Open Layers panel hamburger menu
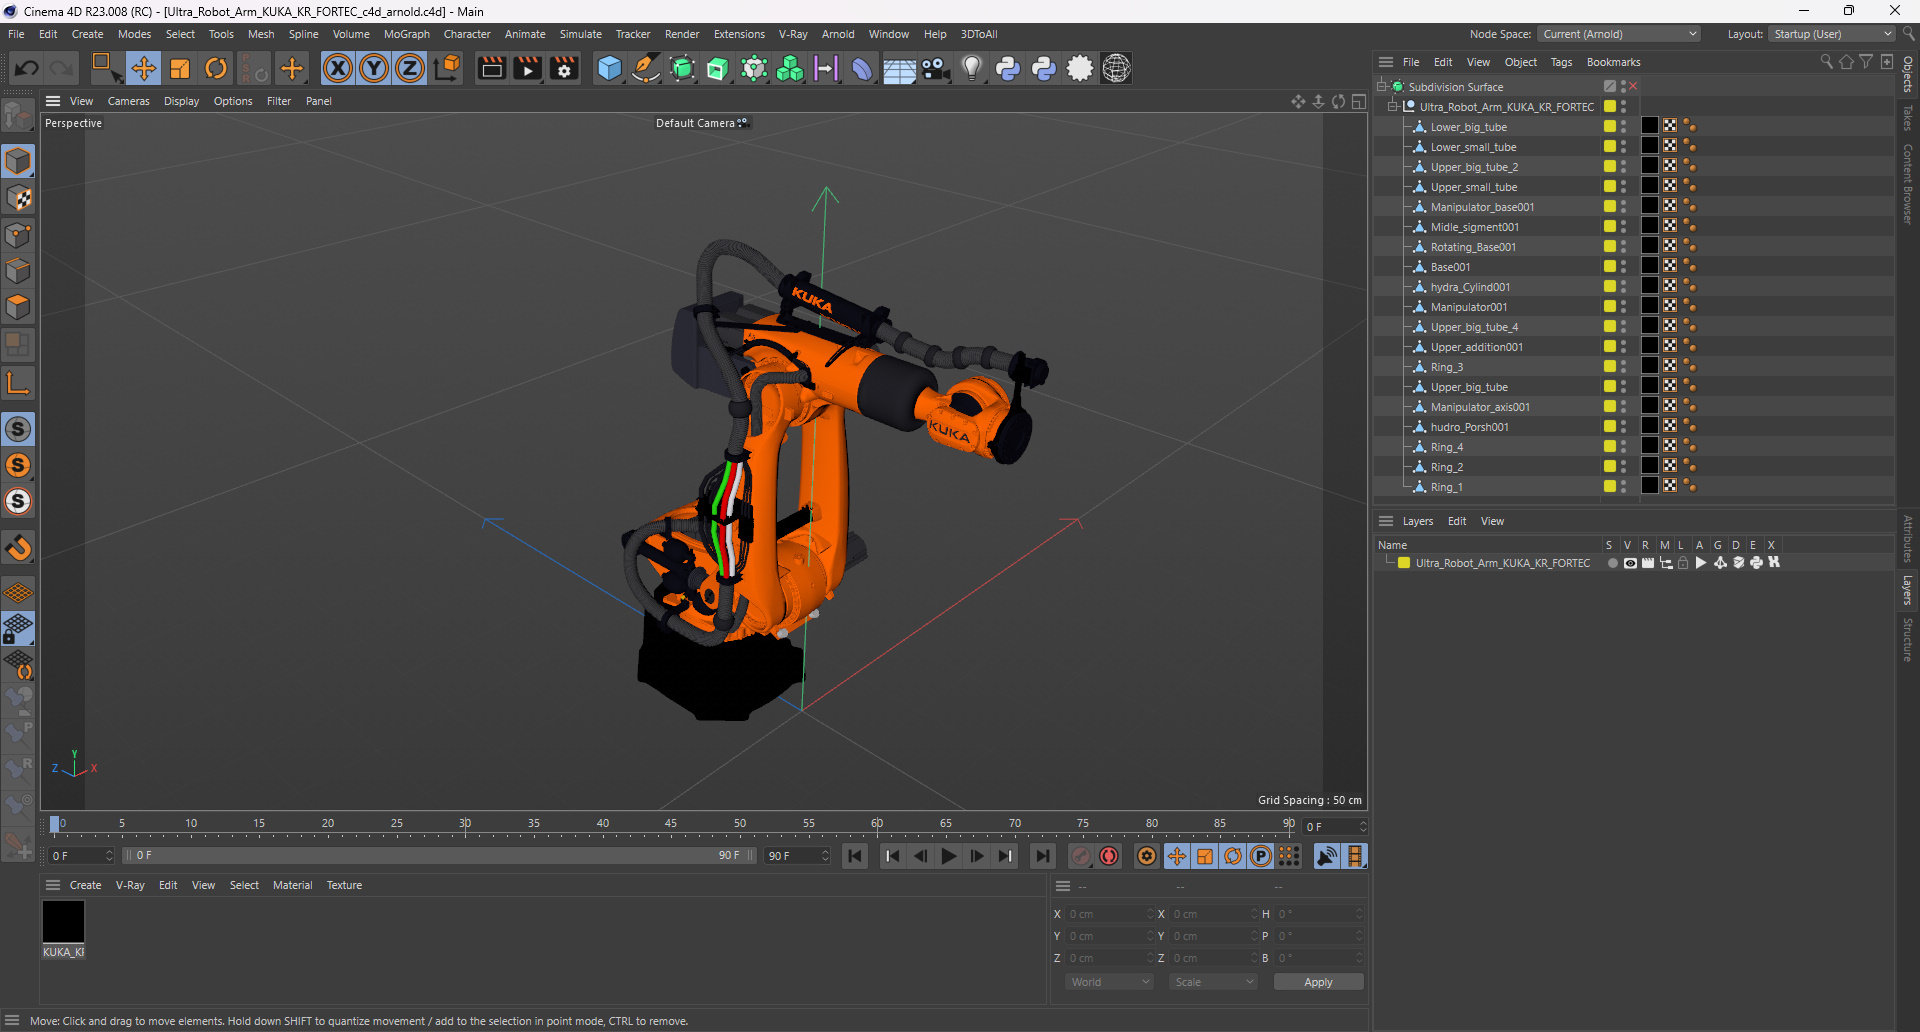This screenshot has width=1920, height=1032. point(1385,521)
